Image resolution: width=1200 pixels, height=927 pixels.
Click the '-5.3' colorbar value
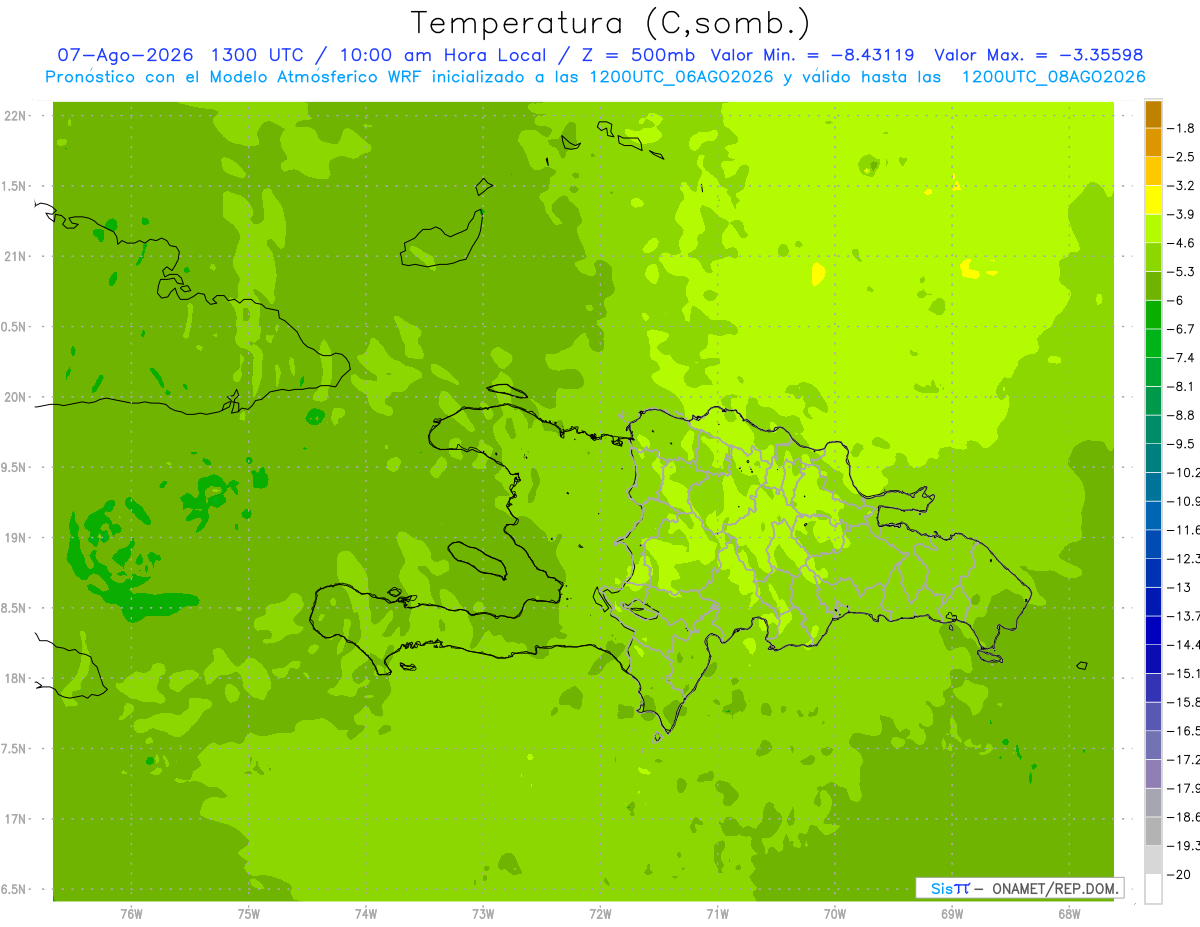coord(1182,271)
